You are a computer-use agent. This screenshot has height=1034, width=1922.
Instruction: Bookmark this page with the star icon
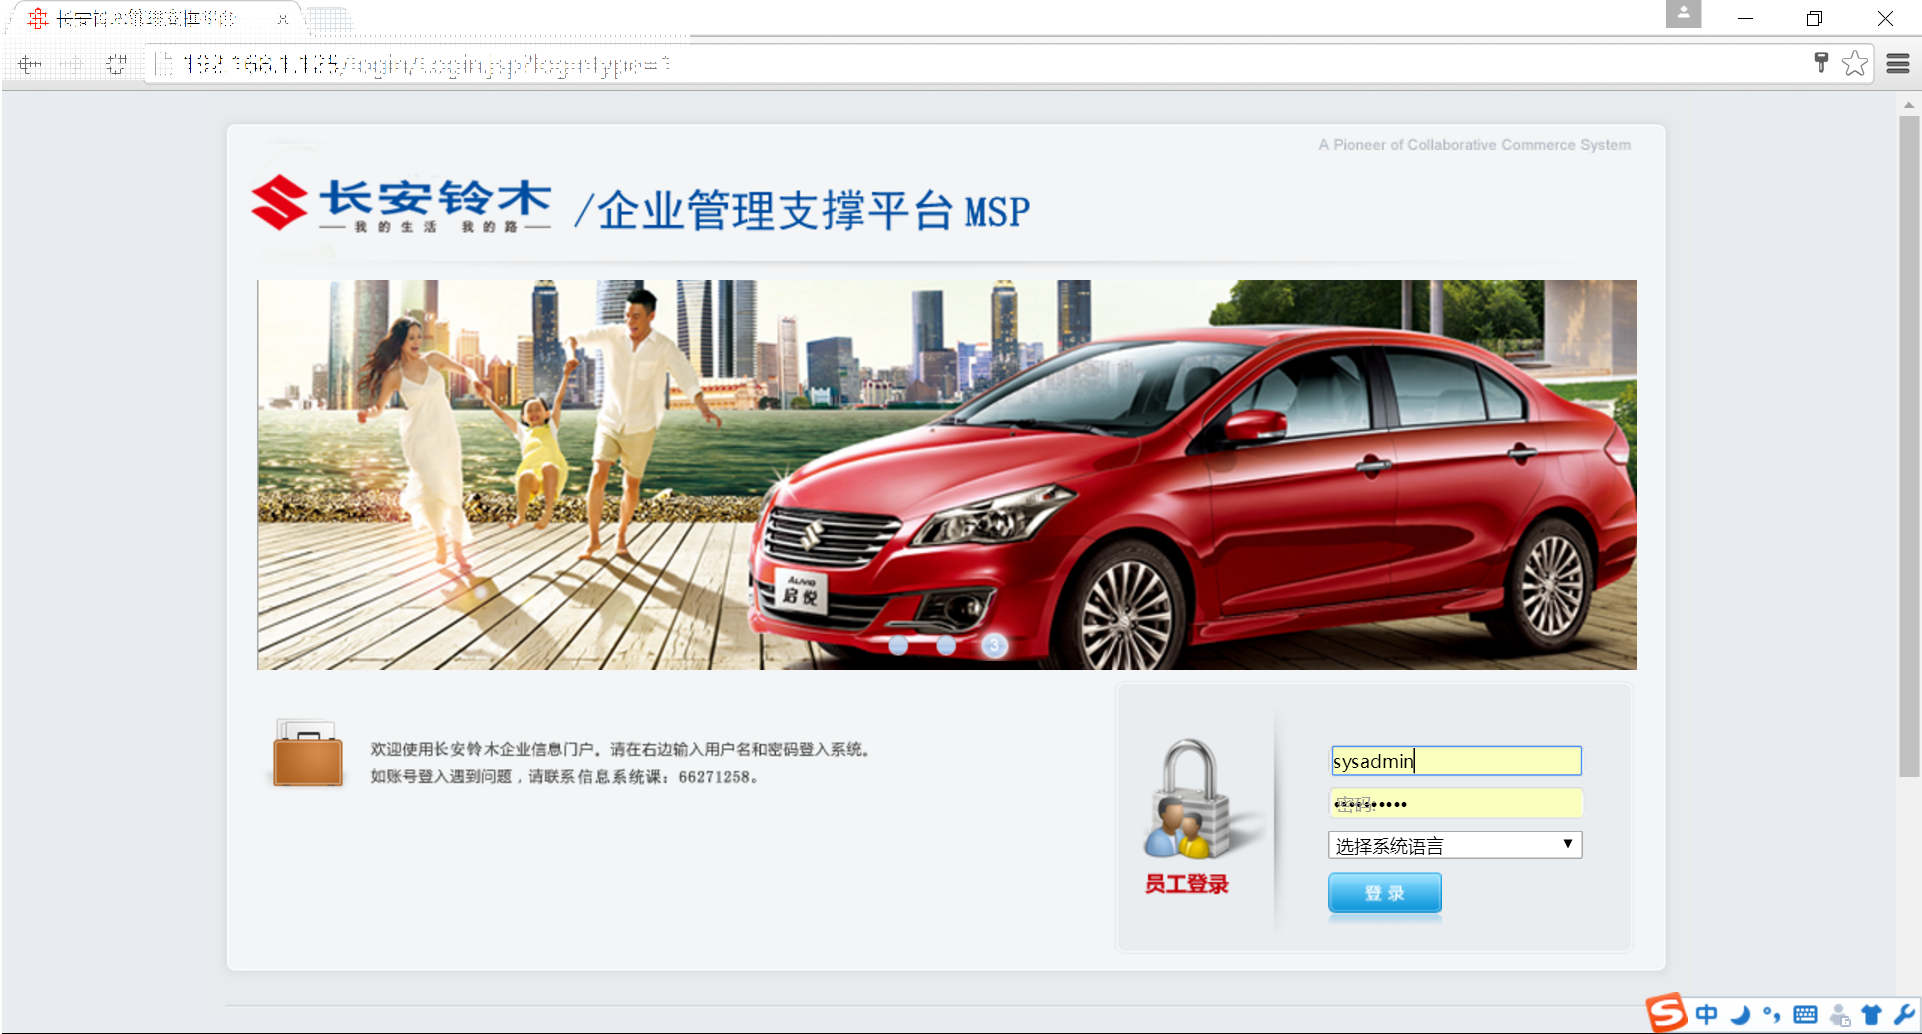(x=1855, y=63)
